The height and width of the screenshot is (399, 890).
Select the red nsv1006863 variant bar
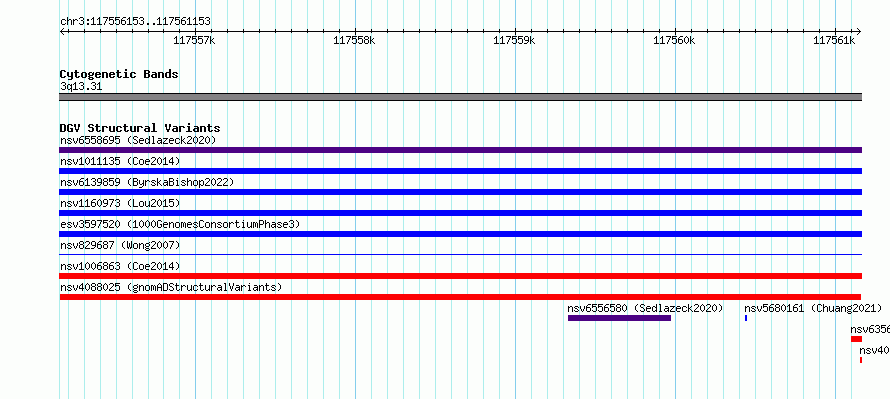(x=460, y=276)
